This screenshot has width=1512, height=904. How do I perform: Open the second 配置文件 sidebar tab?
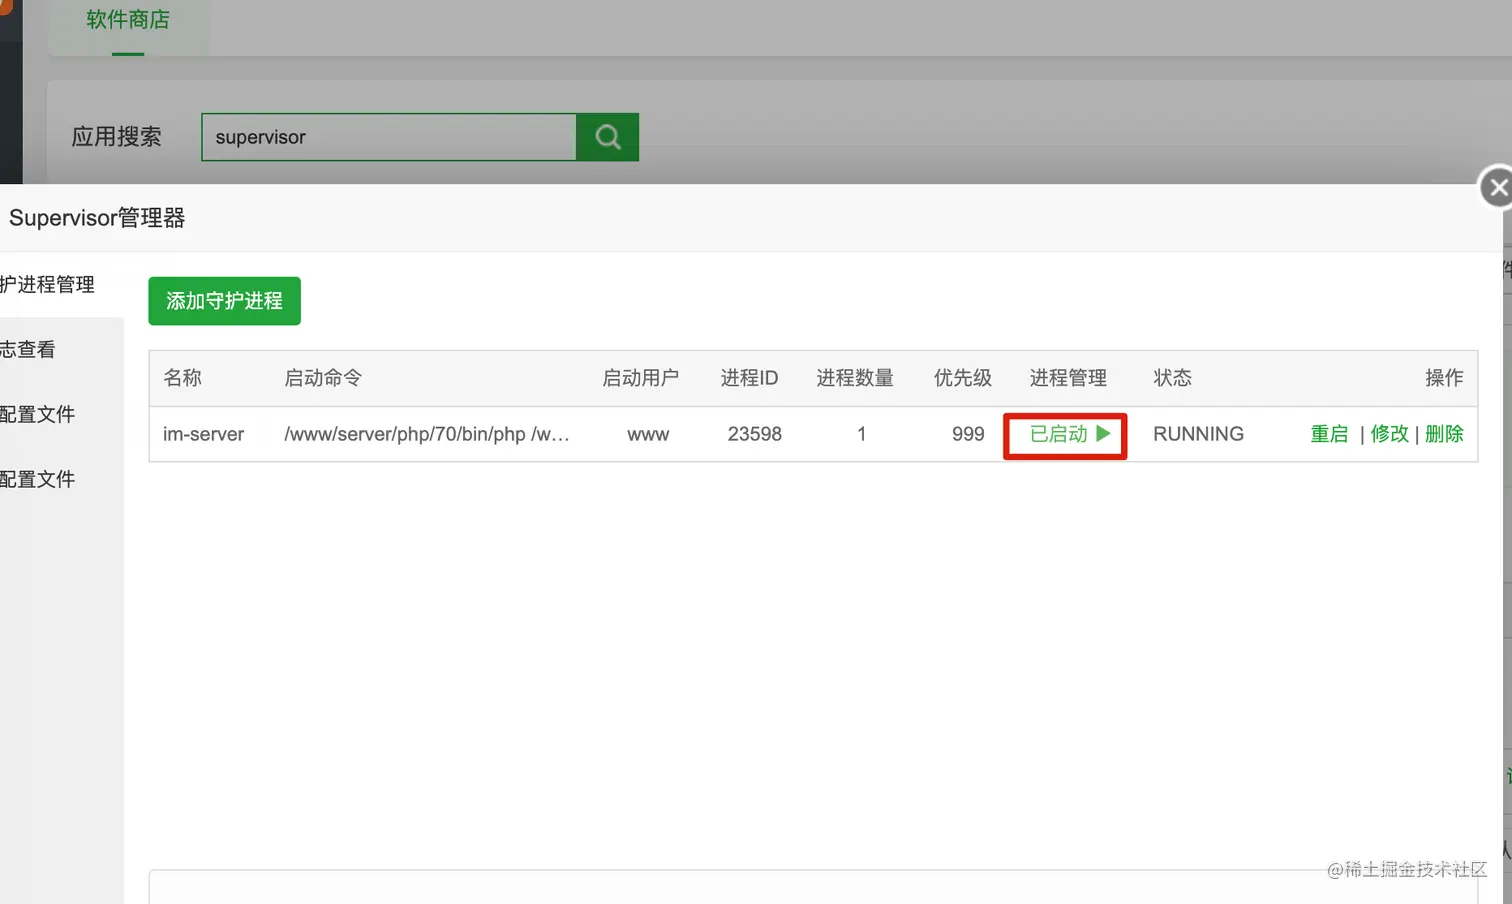(60, 479)
